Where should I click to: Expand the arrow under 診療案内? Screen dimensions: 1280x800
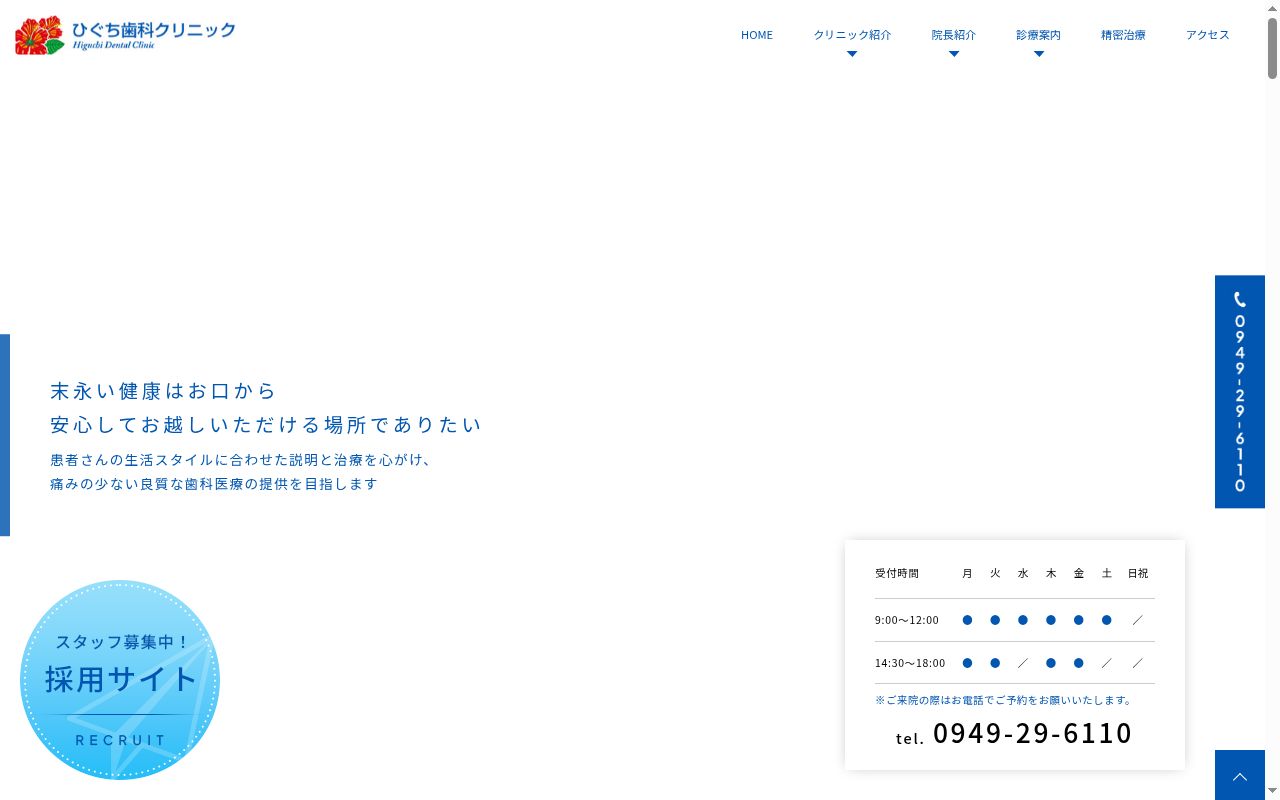click(1039, 54)
